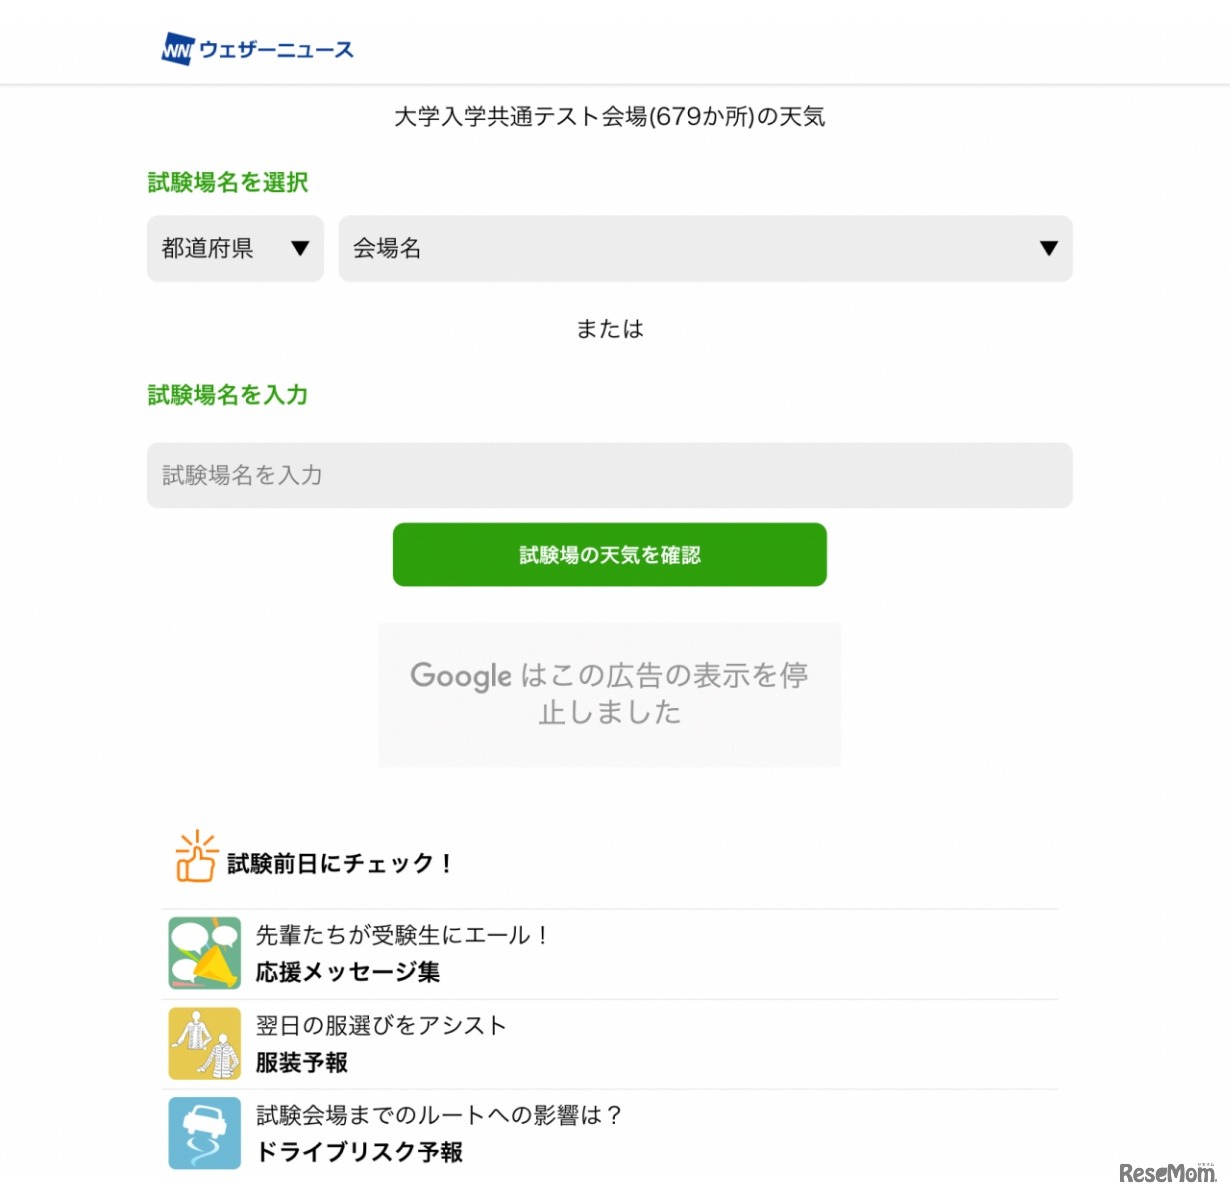This screenshot has width=1230, height=1196.
Task: Open the 都道府県 prefecture dropdown
Action: [235, 249]
